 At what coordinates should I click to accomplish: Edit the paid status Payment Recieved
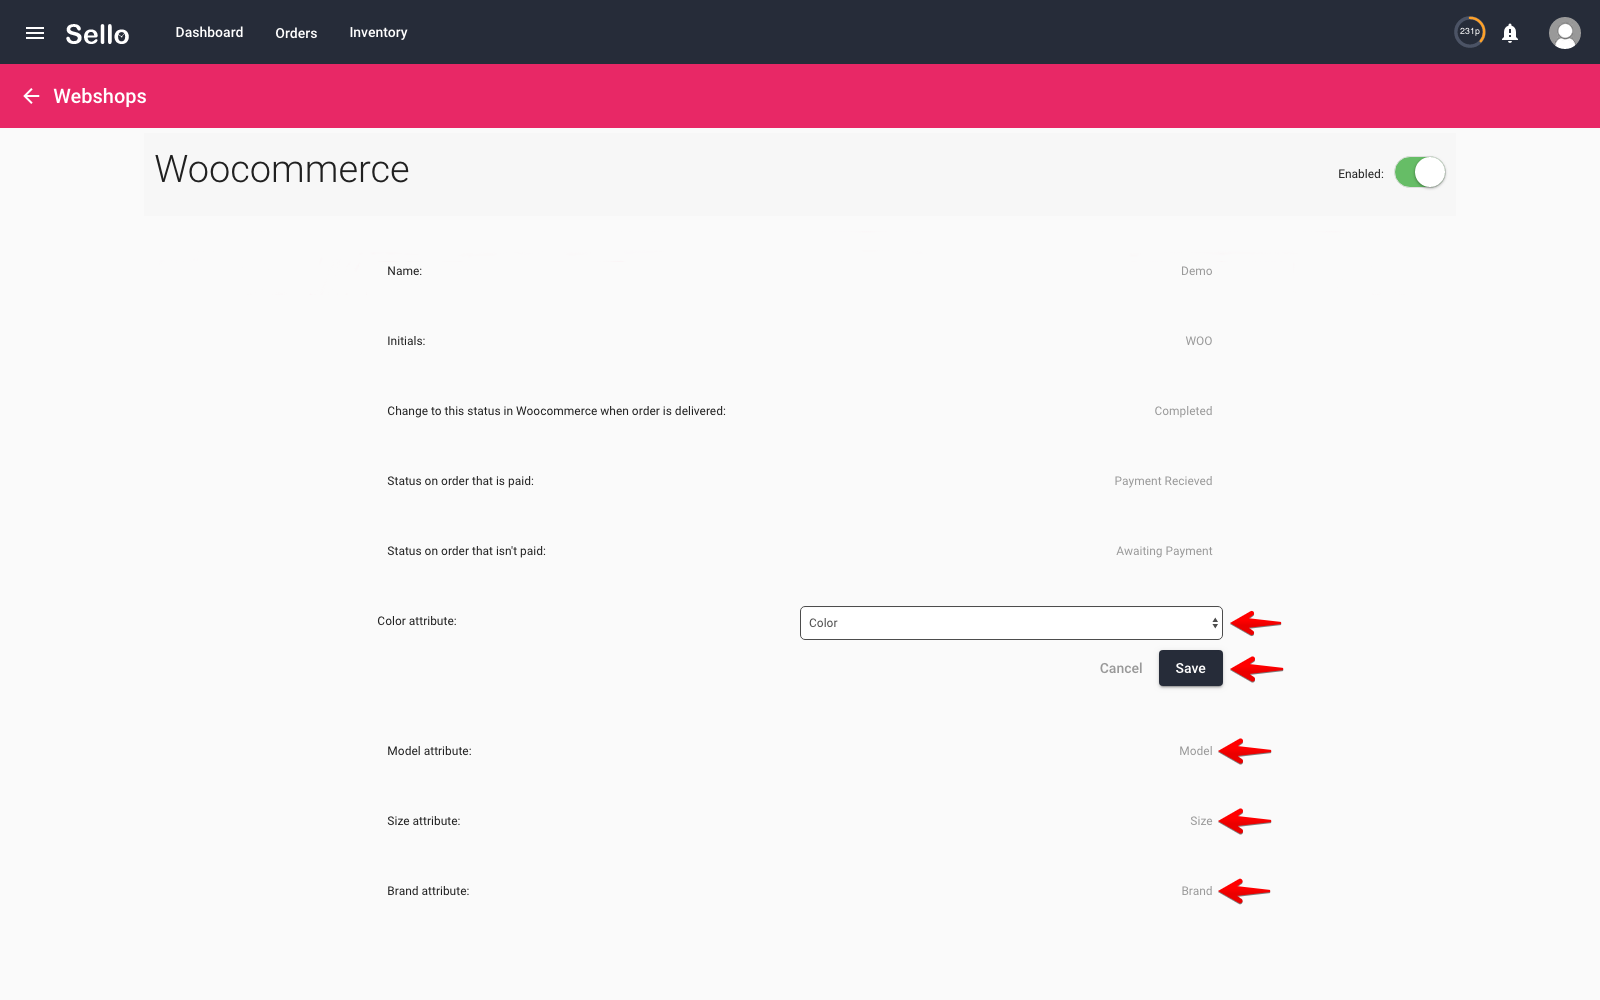[1163, 481]
